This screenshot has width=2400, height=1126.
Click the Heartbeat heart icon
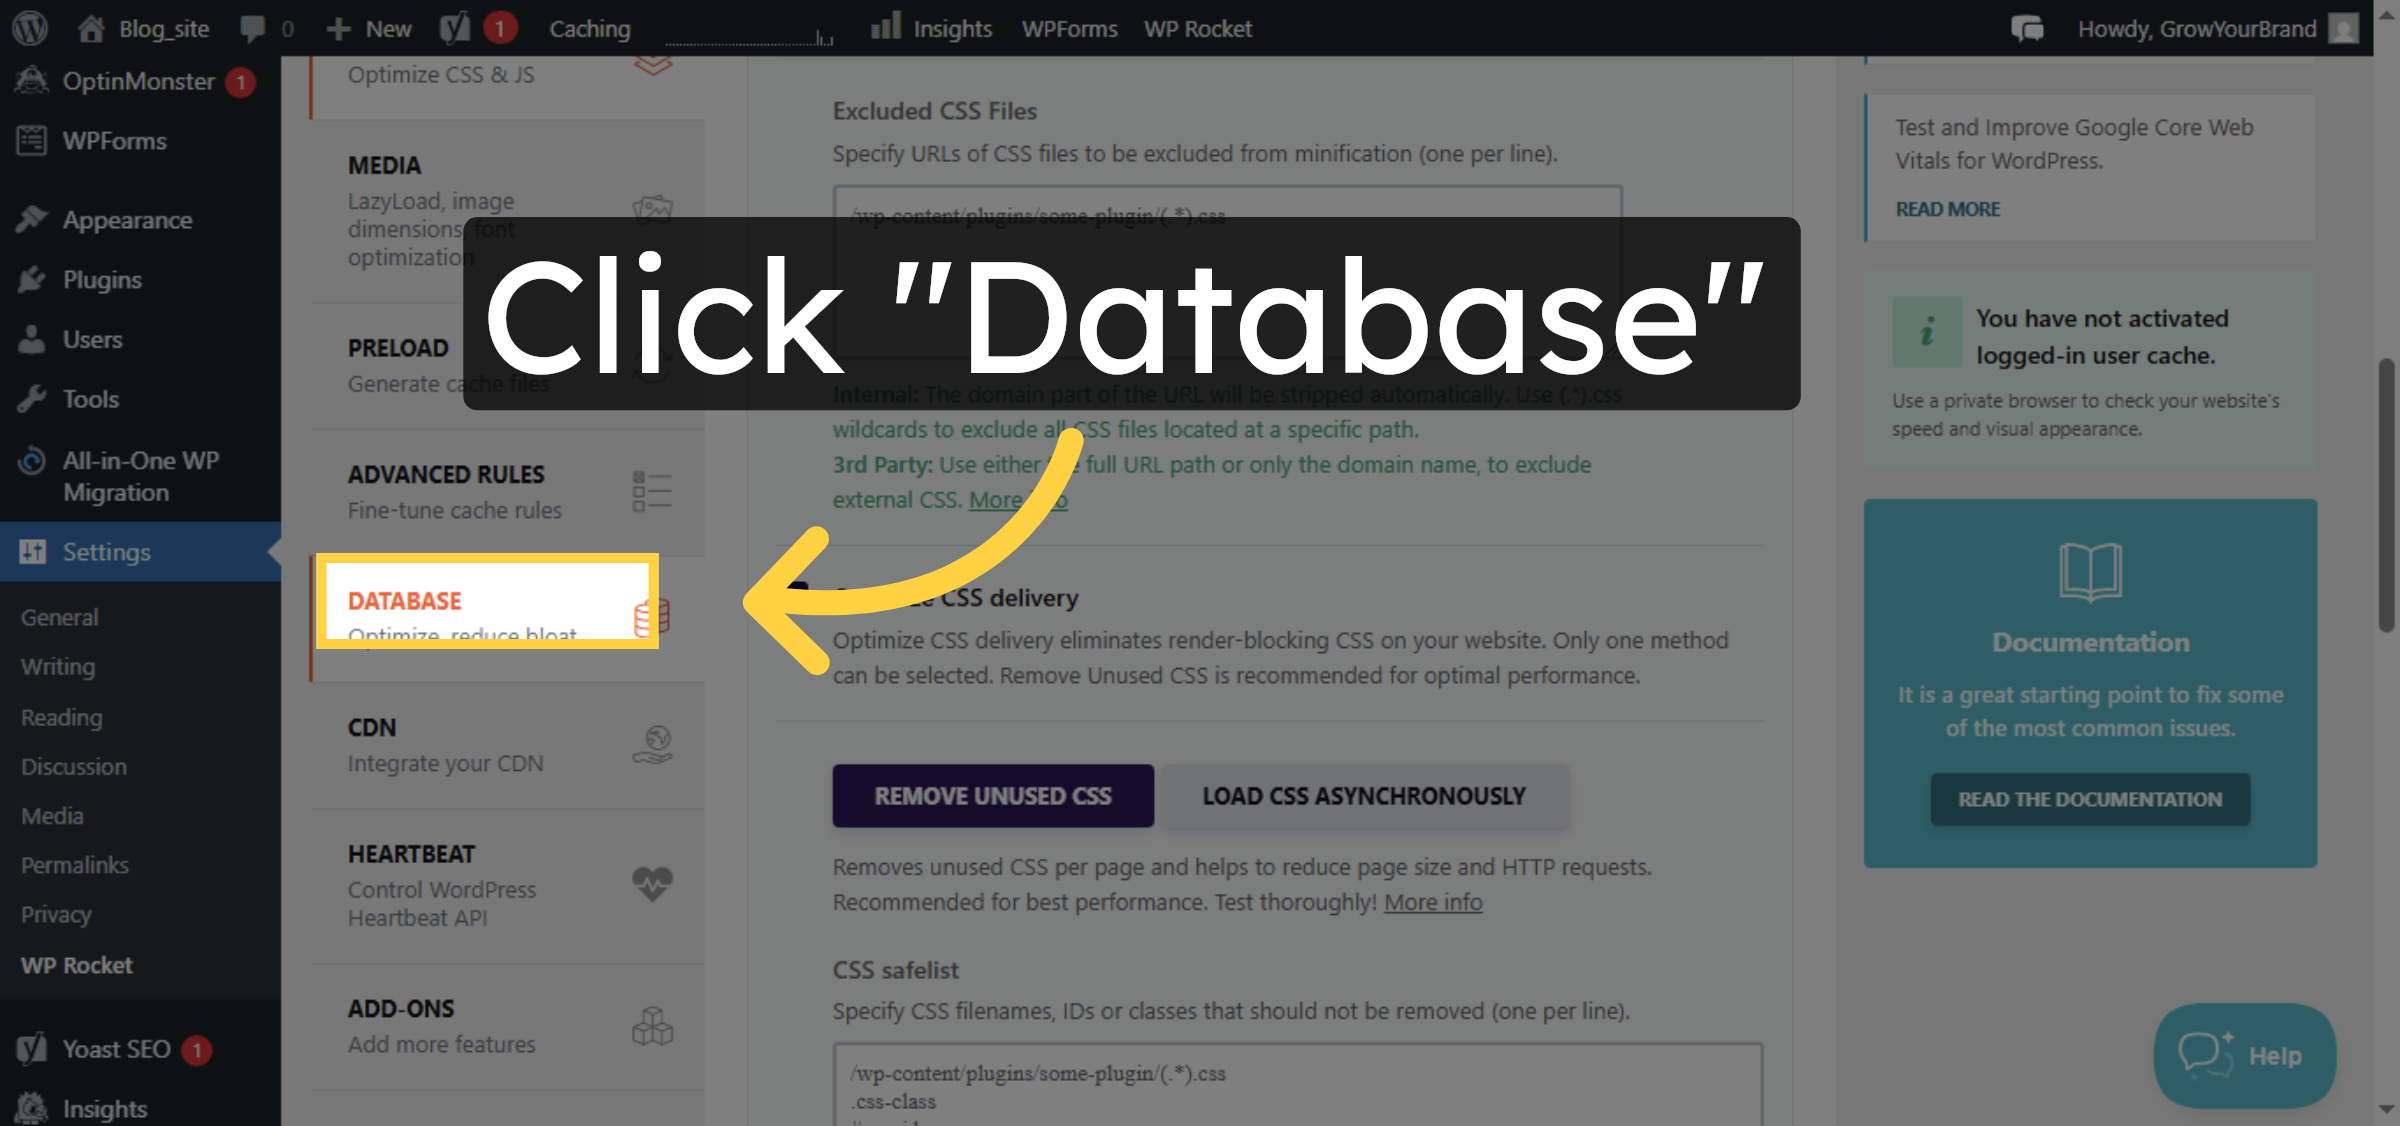[651, 884]
